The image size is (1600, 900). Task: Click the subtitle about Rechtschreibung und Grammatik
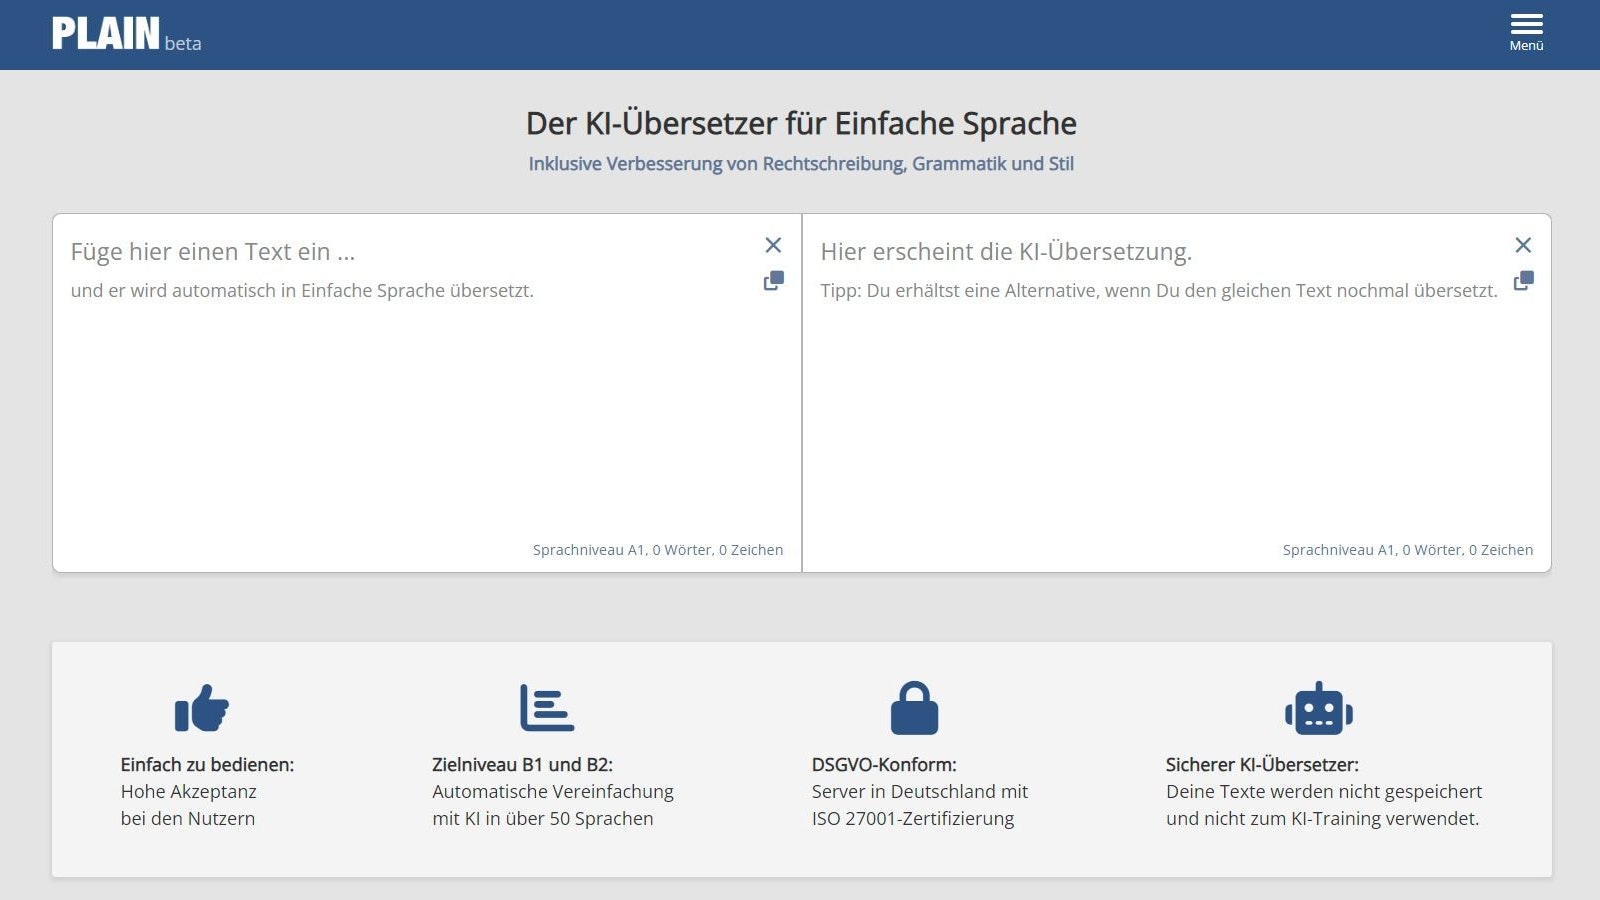pos(801,163)
